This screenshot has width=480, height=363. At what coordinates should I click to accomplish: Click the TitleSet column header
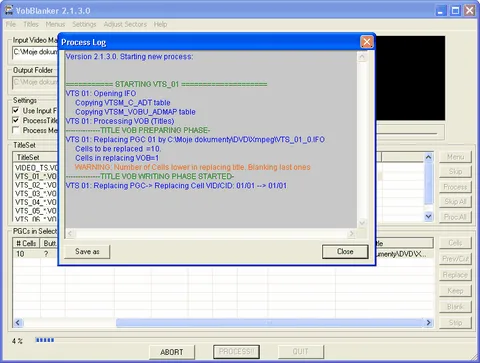36,157
